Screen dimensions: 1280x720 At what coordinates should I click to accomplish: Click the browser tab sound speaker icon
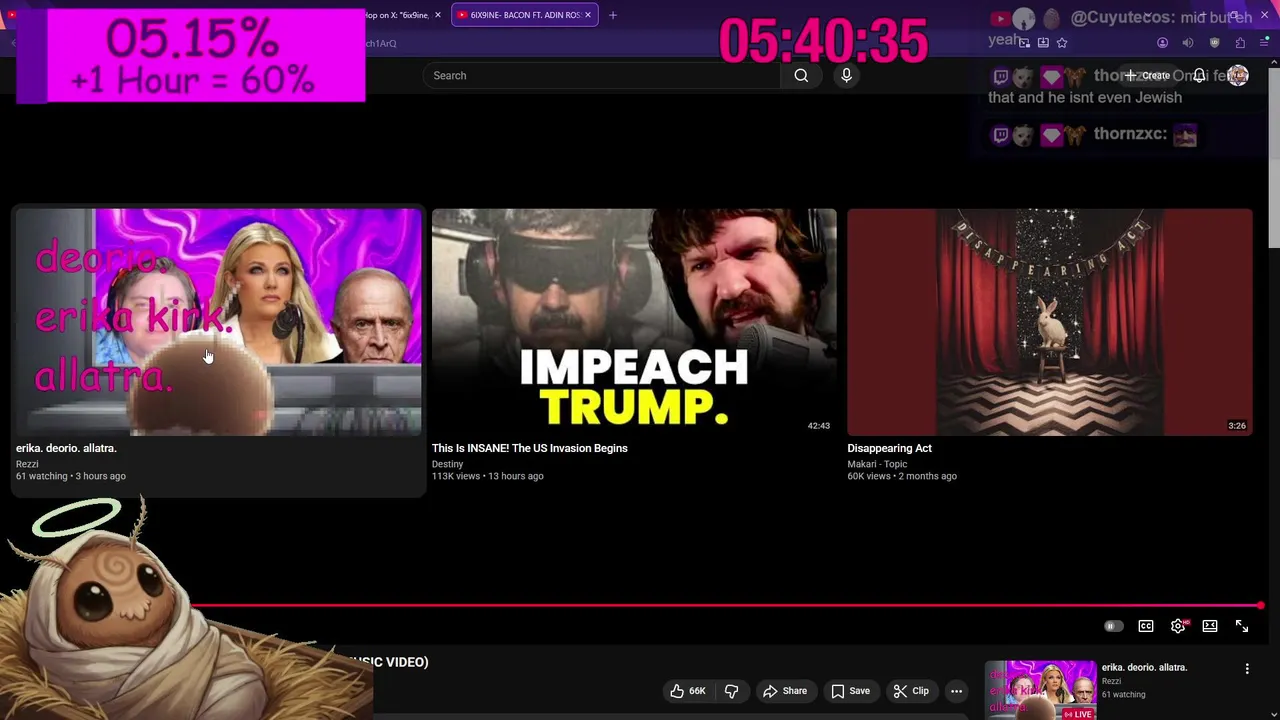(x=1188, y=43)
